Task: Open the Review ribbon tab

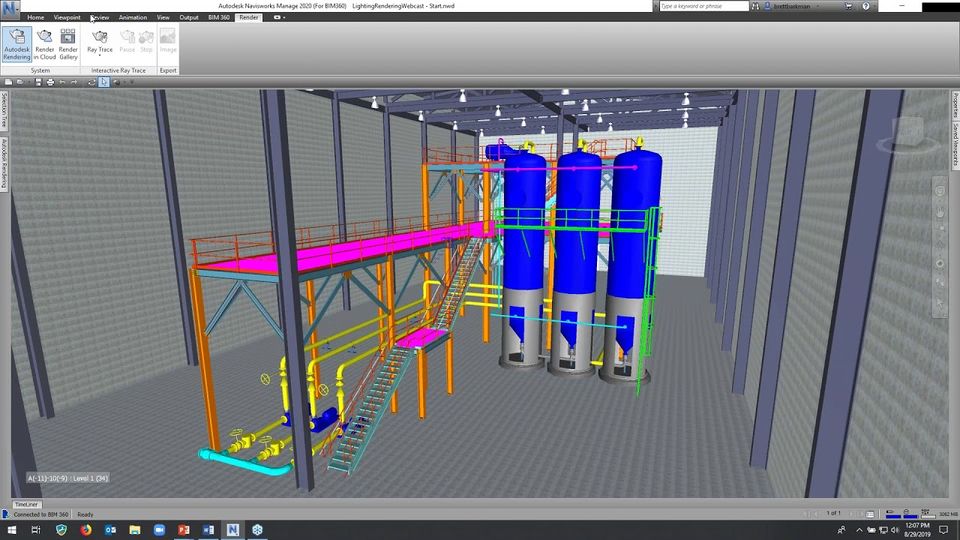Action: [x=100, y=17]
